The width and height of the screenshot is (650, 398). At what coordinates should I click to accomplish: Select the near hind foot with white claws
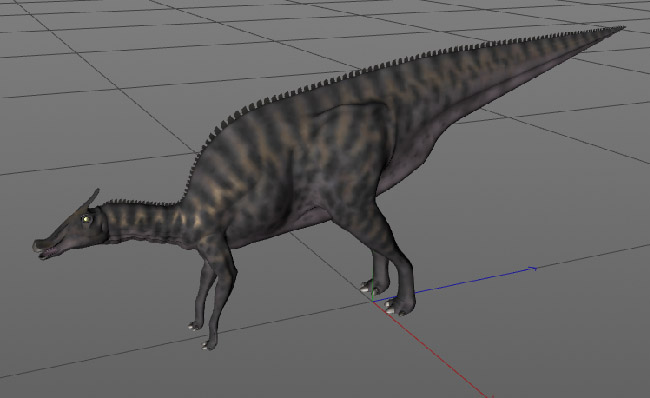point(399,306)
